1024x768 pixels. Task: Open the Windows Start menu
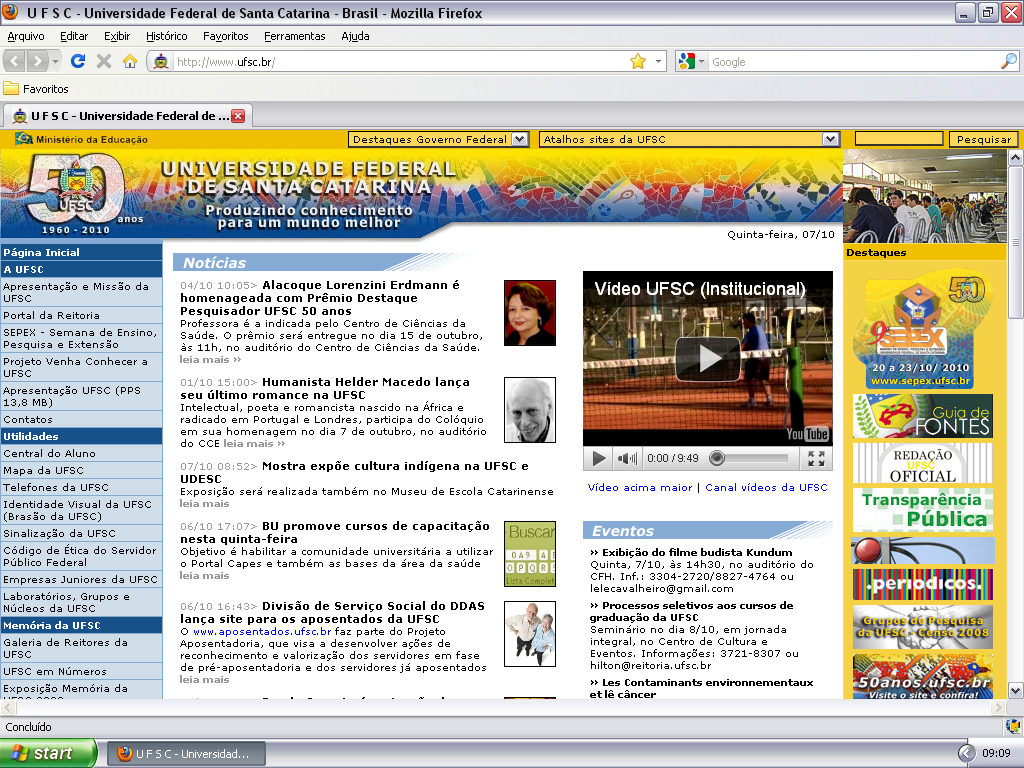(48, 753)
